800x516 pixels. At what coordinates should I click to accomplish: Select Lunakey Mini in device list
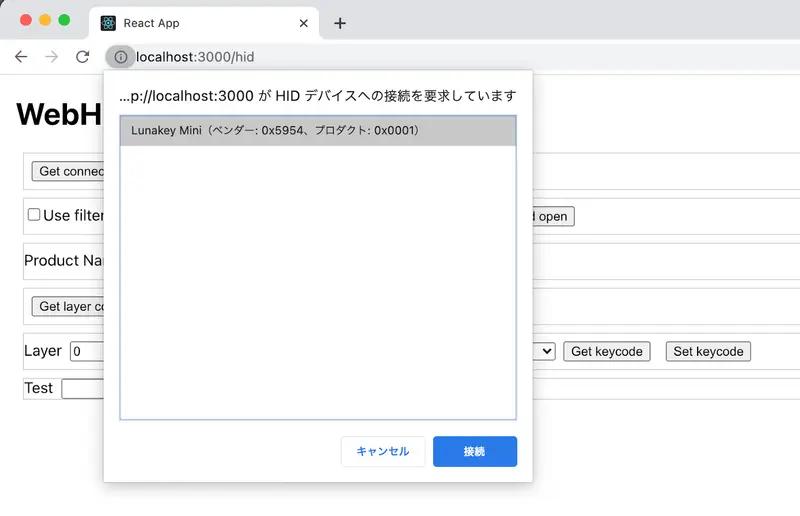[x=318, y=131]
